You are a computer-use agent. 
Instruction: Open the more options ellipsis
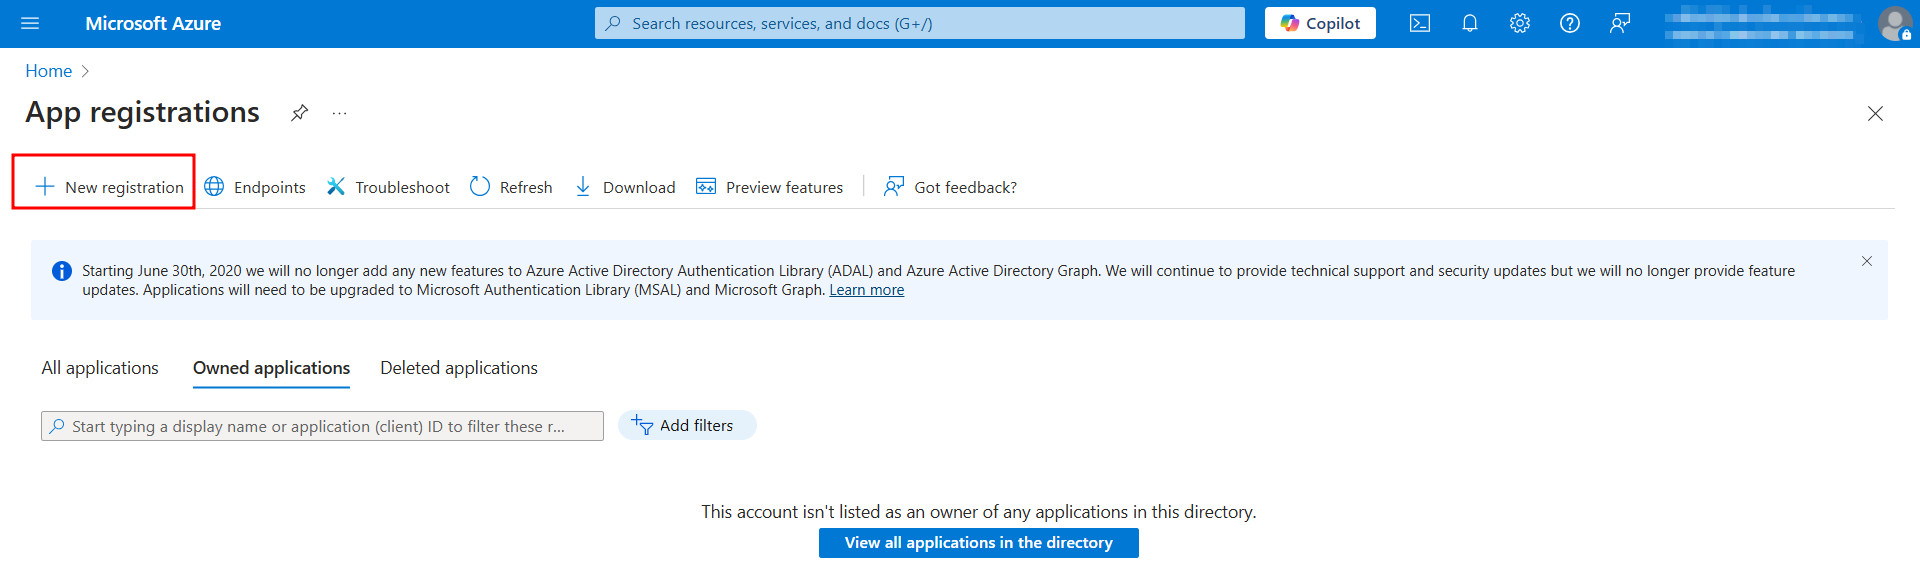tap(340, 113)
